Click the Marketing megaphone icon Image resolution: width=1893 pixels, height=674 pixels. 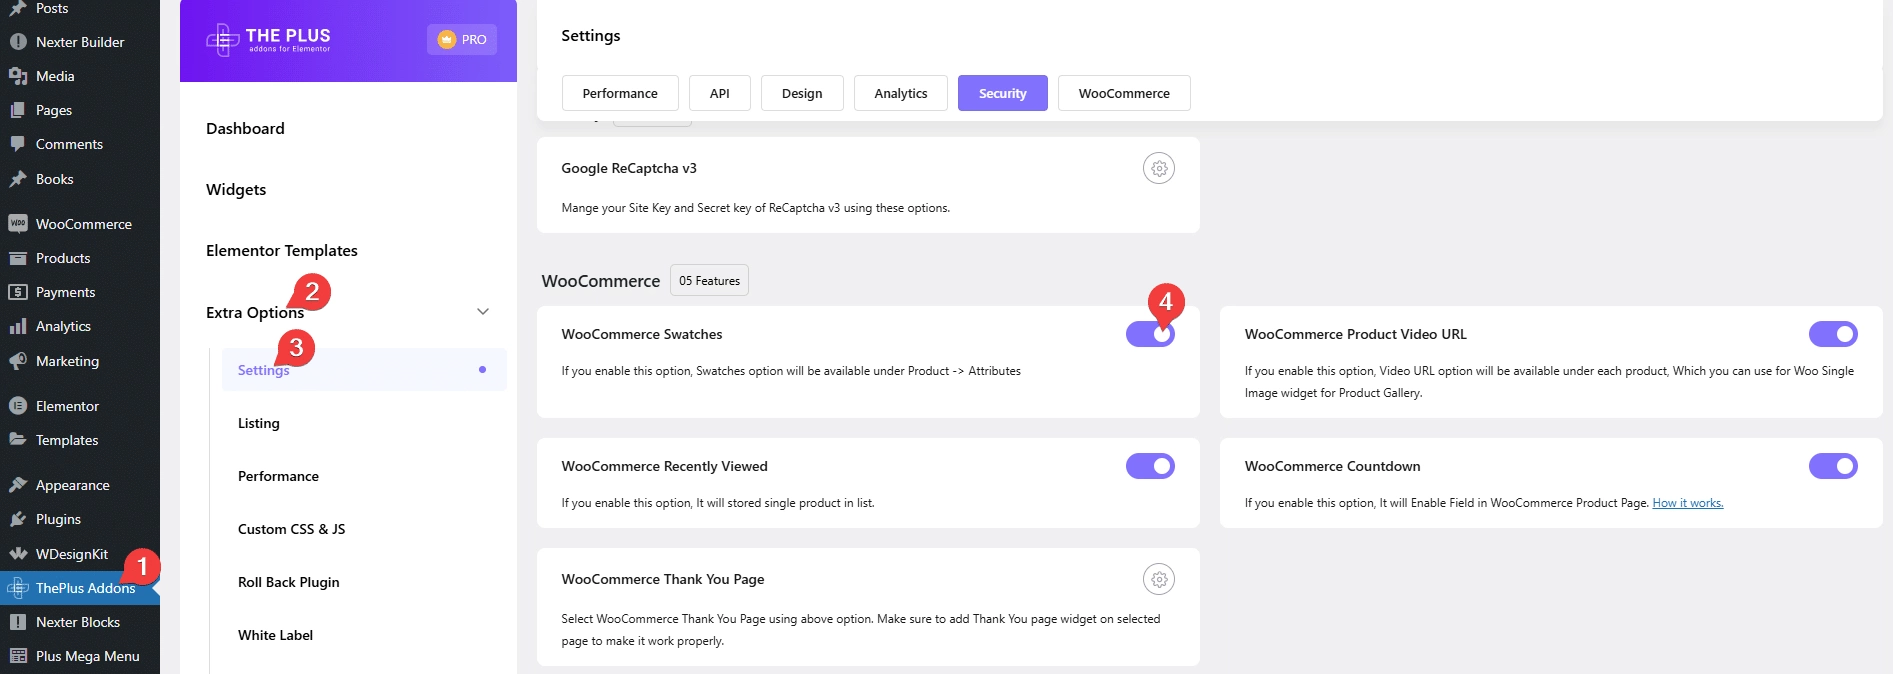pyautogui.click(x=18, y=361)
